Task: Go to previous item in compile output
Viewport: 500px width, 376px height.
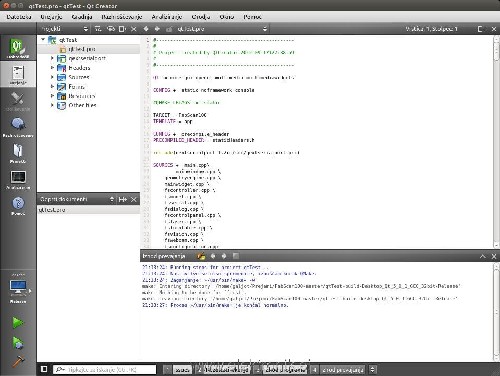Action: click(213, 256)
